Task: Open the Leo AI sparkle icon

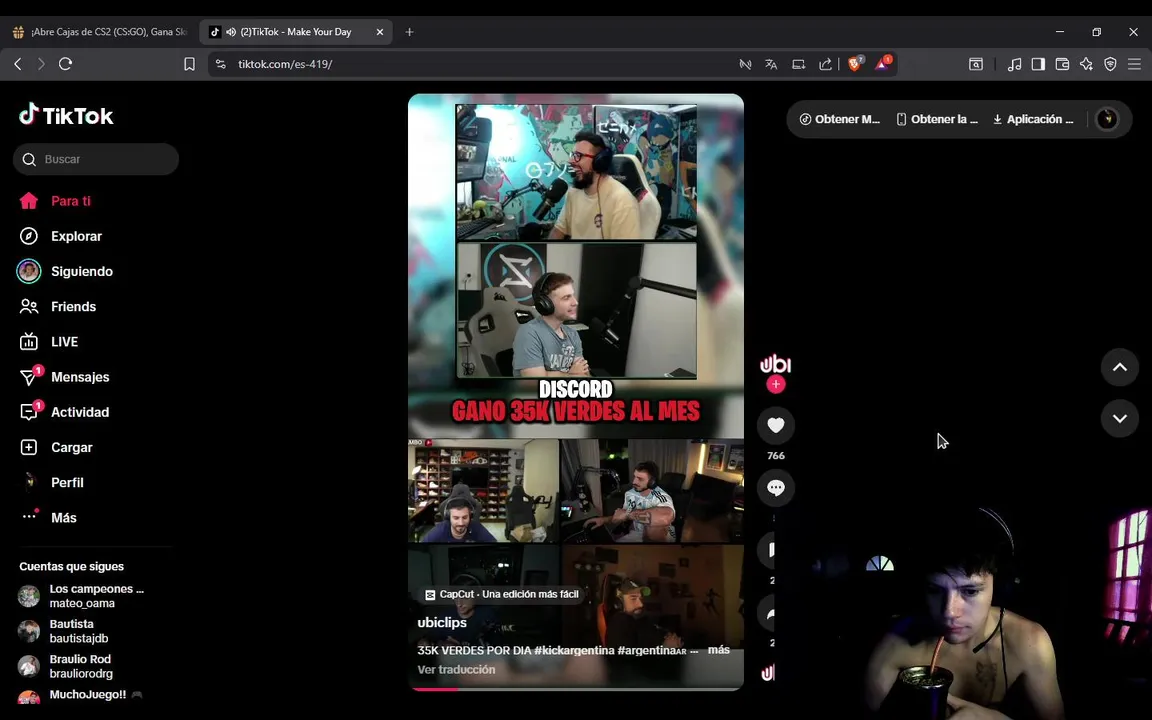Action: [x=1086, y=64]
